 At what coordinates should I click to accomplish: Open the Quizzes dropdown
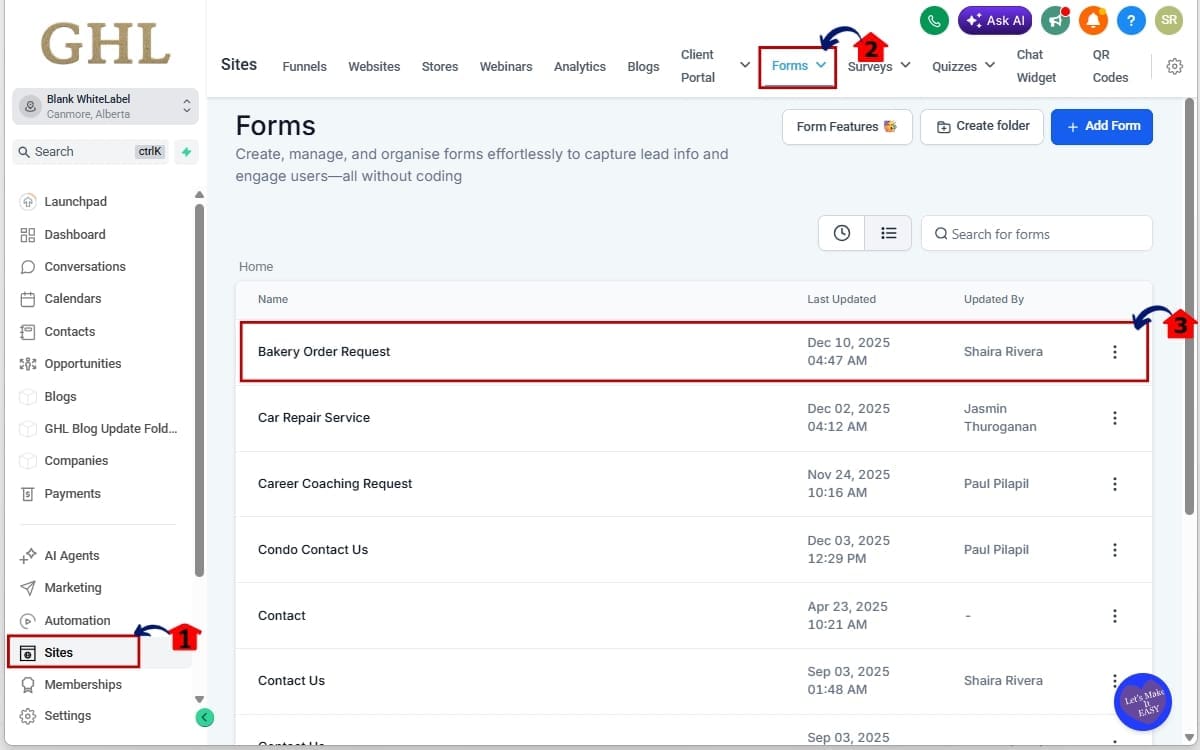pyautogui.click(x=961, y=66)
